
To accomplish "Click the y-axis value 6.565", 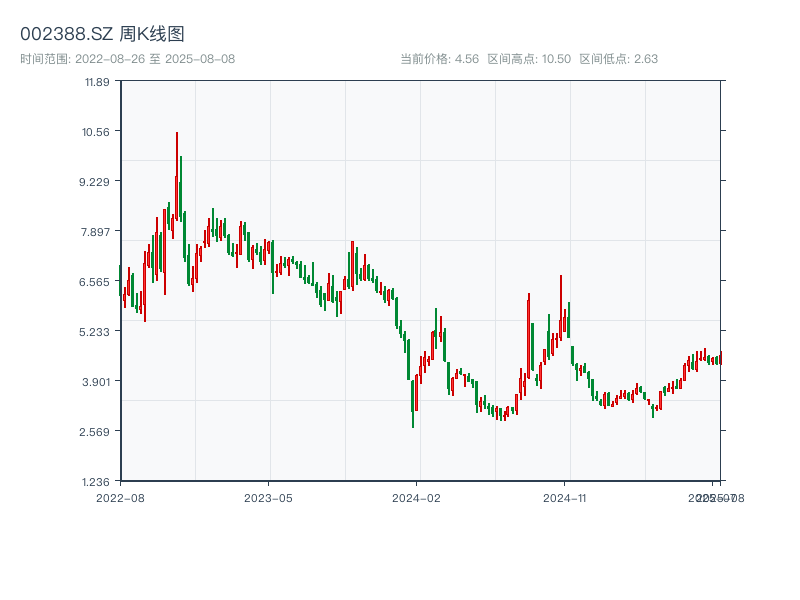I will point(94,282).
